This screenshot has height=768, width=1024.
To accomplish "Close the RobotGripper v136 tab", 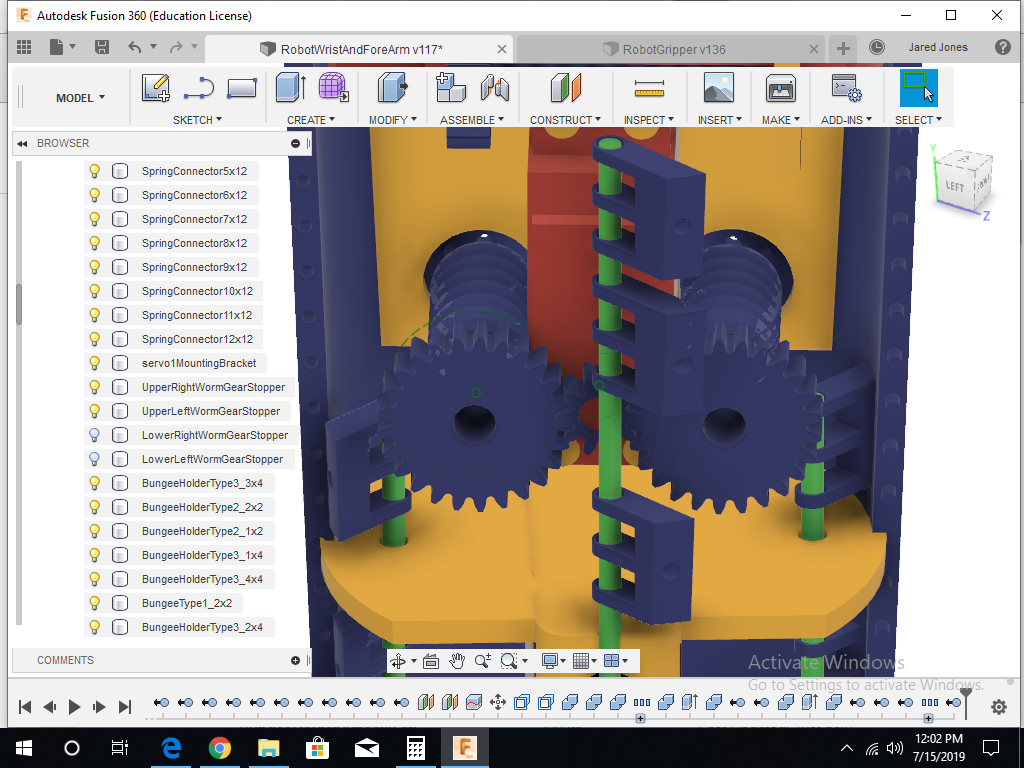I will tap(814, 49).
